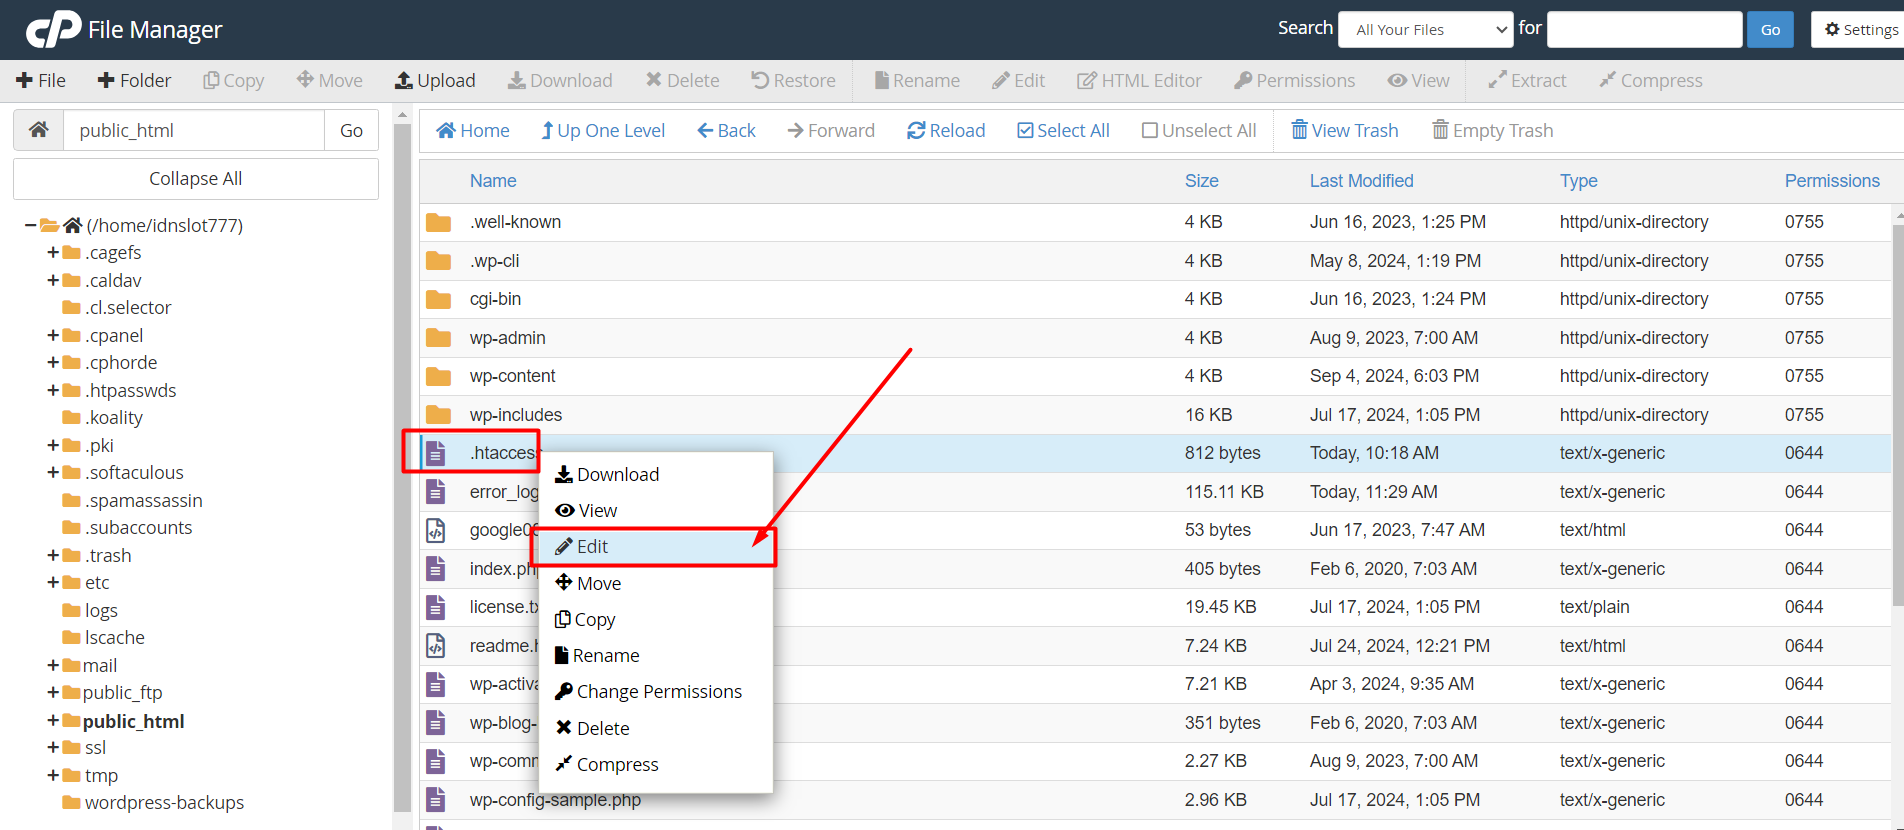The image size is (1904, 830).
Task: Click Download in the top toolbar
Action: [x=560, y=80]
